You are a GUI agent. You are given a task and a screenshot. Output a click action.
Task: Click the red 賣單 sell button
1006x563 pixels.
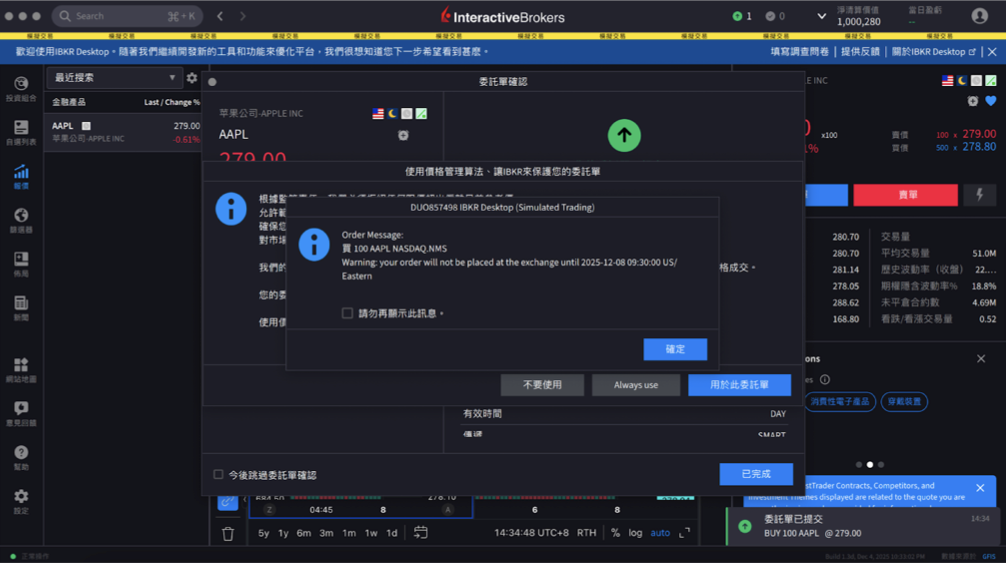(905, 195)
